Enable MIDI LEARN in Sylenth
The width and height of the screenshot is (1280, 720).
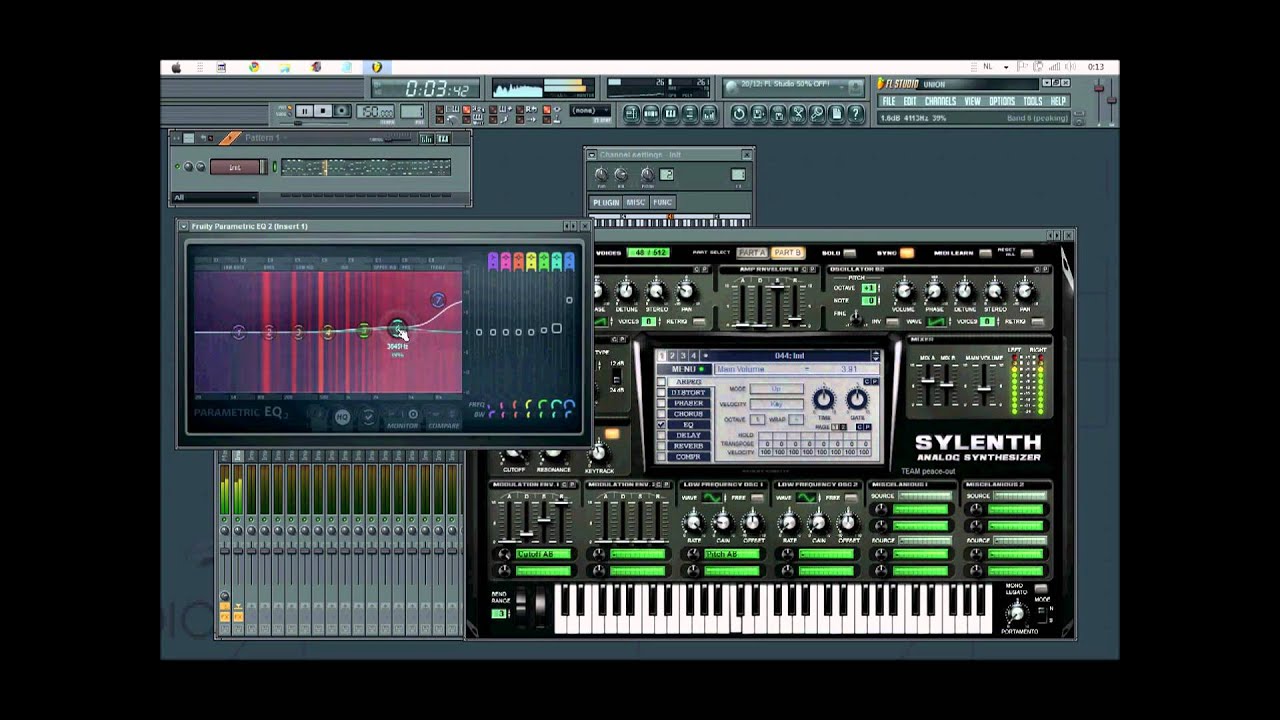coord(985,254)
